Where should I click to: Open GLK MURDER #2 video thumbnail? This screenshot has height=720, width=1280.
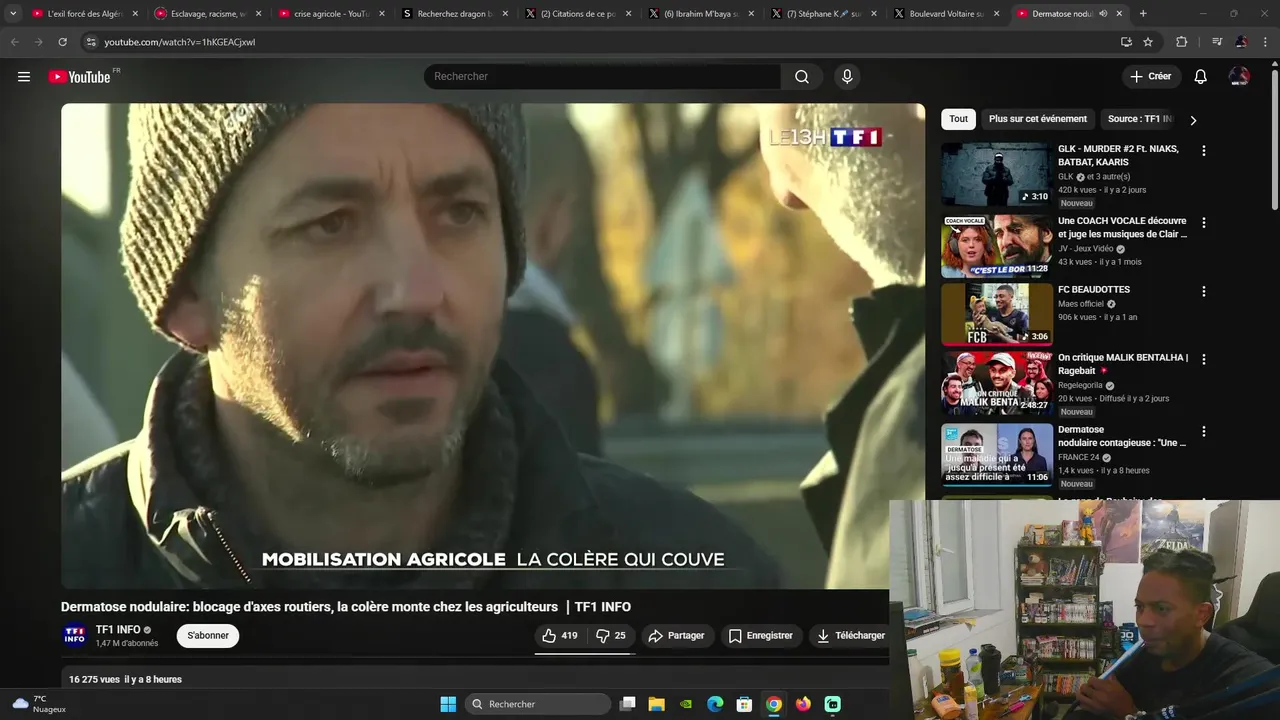[x=997, y=174]
